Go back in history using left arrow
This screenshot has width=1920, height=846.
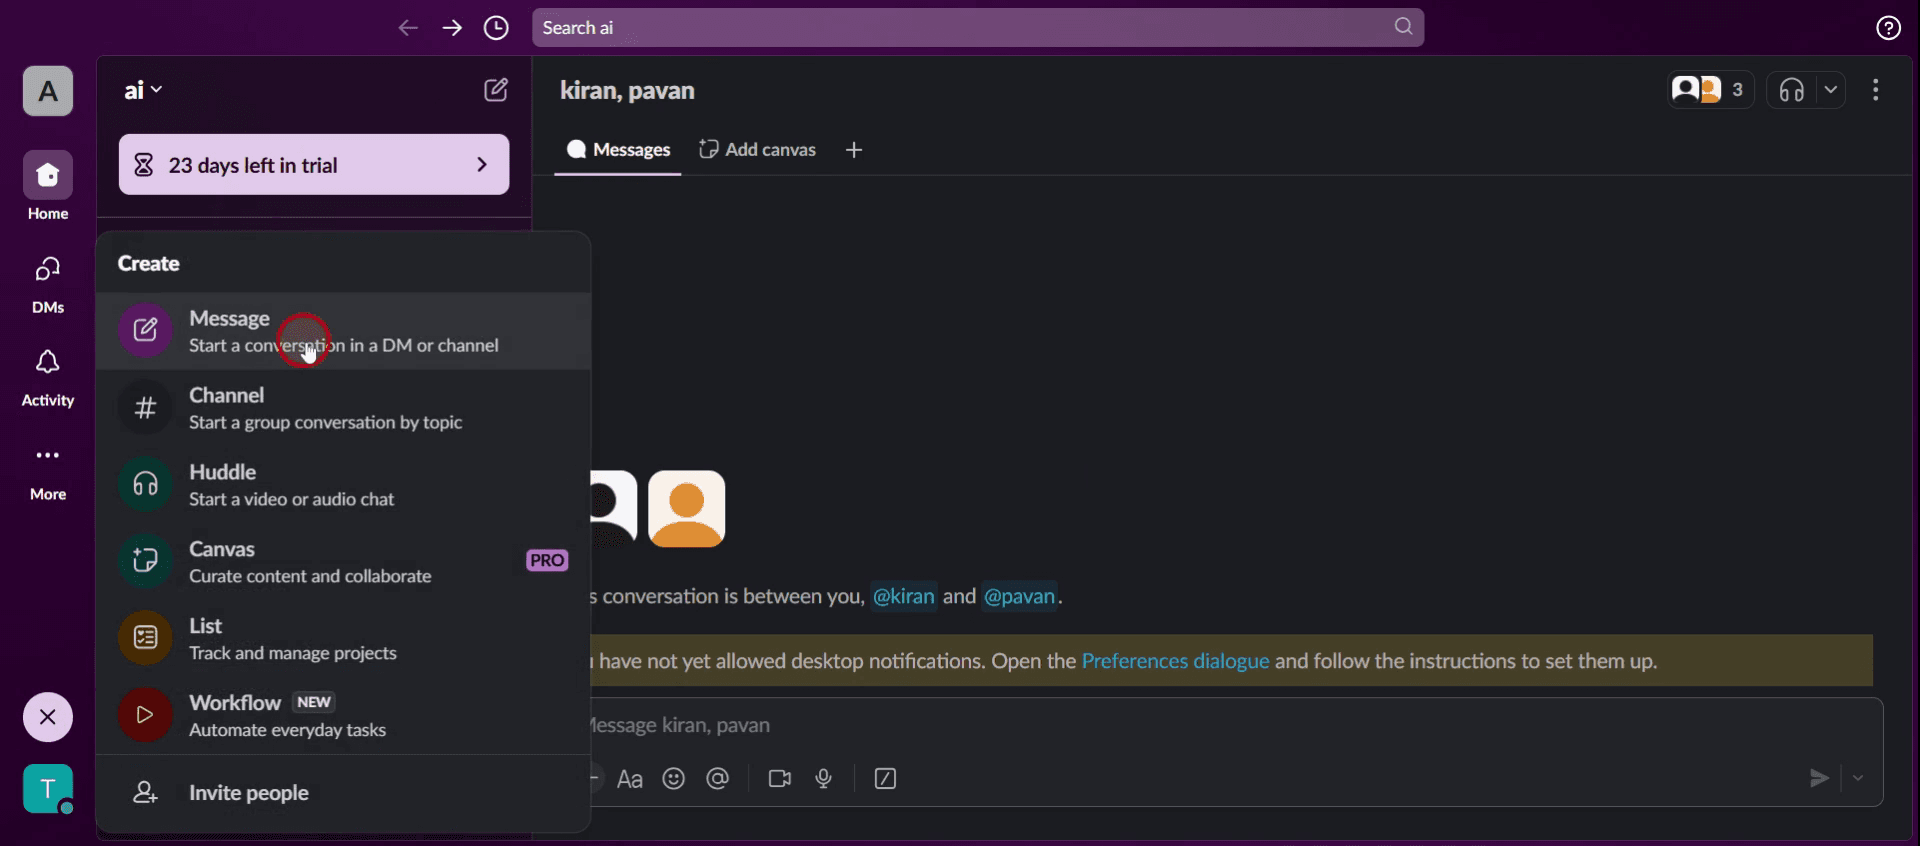point(408,28)
